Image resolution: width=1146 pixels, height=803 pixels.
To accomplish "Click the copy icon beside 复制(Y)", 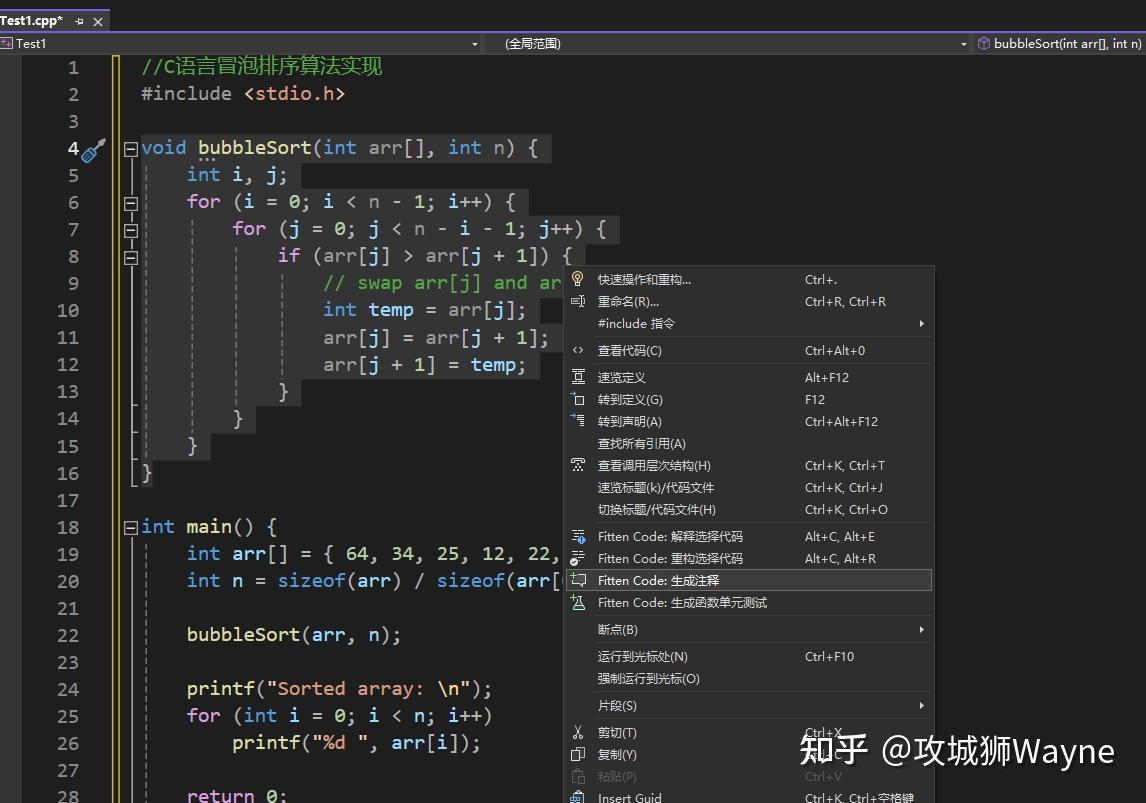I will [578, 754].
